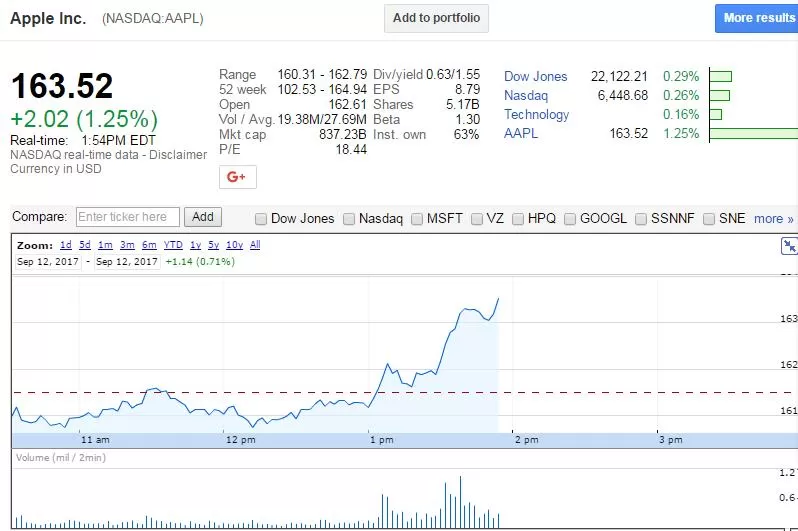Choose 1y chart zoom
This screenshot has height=531, width=798.
coord(195,245)
